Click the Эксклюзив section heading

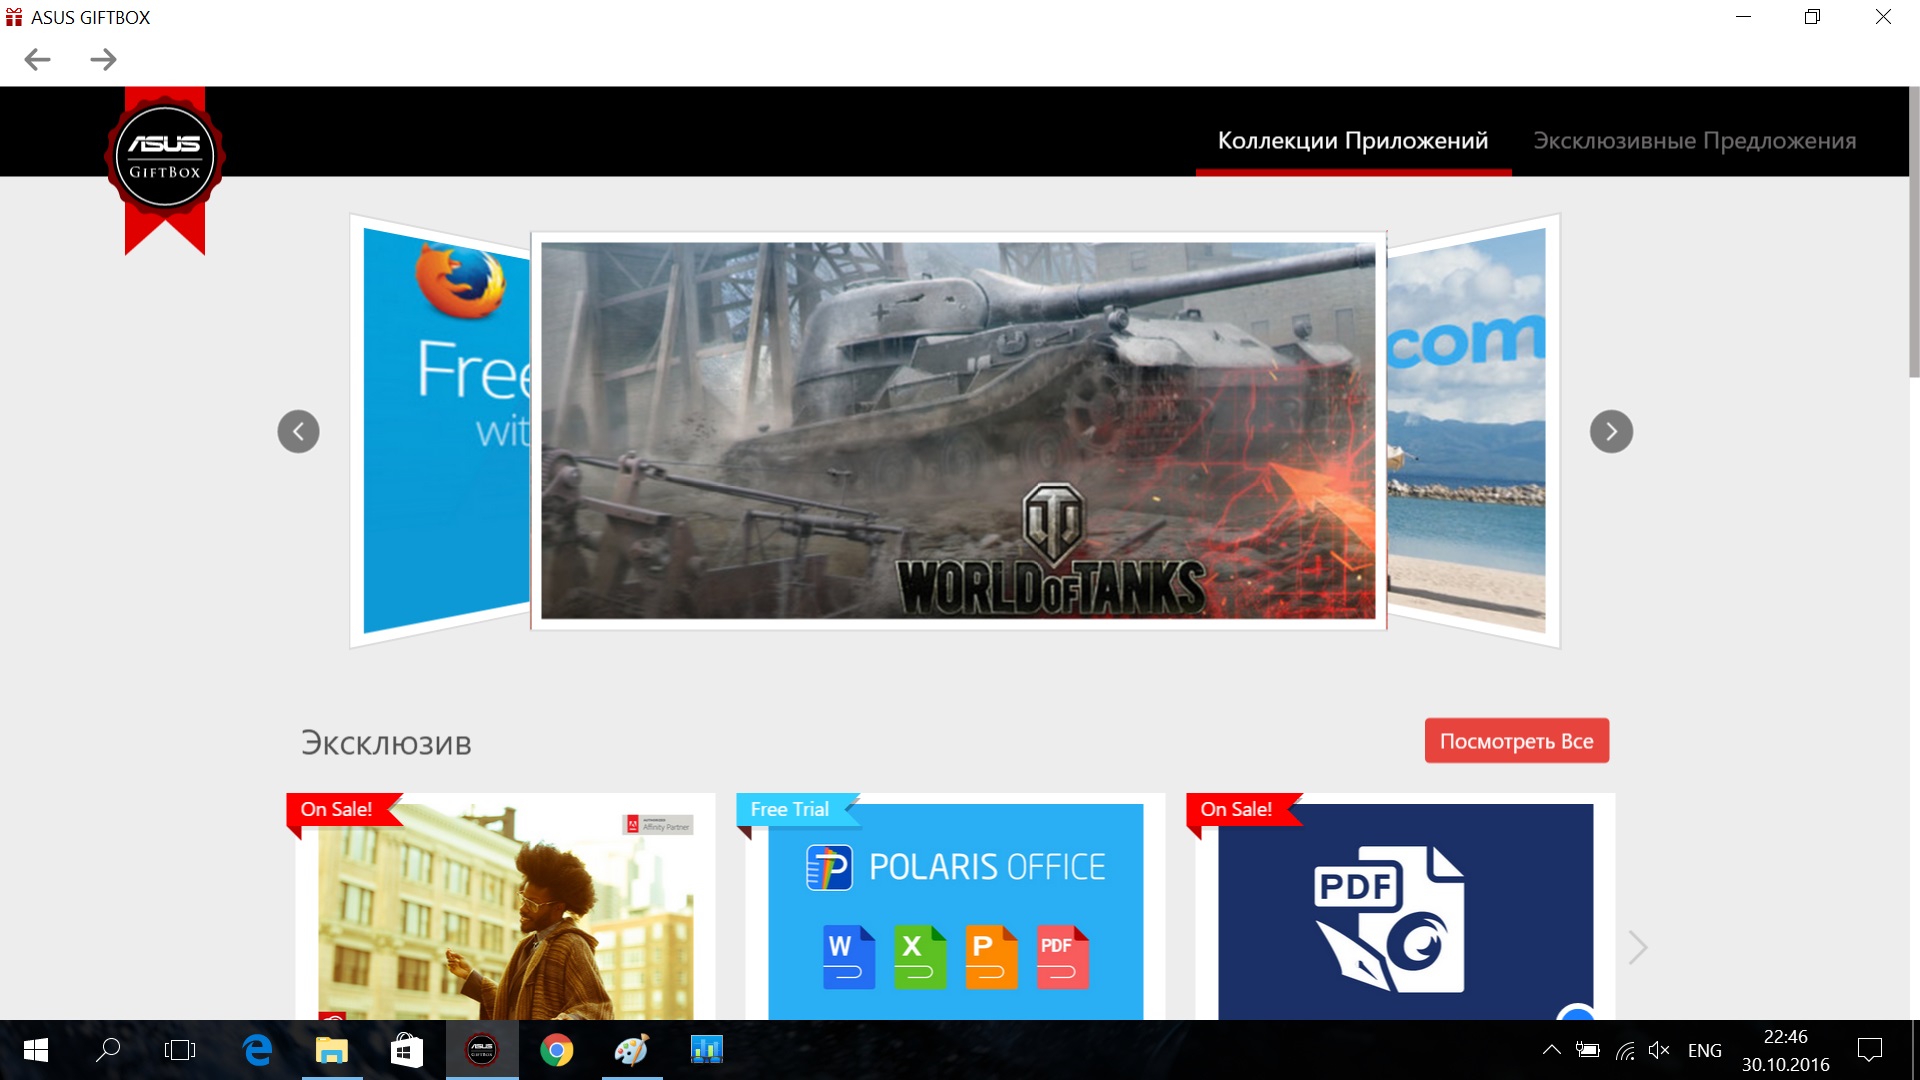click(x=386, y=743)
